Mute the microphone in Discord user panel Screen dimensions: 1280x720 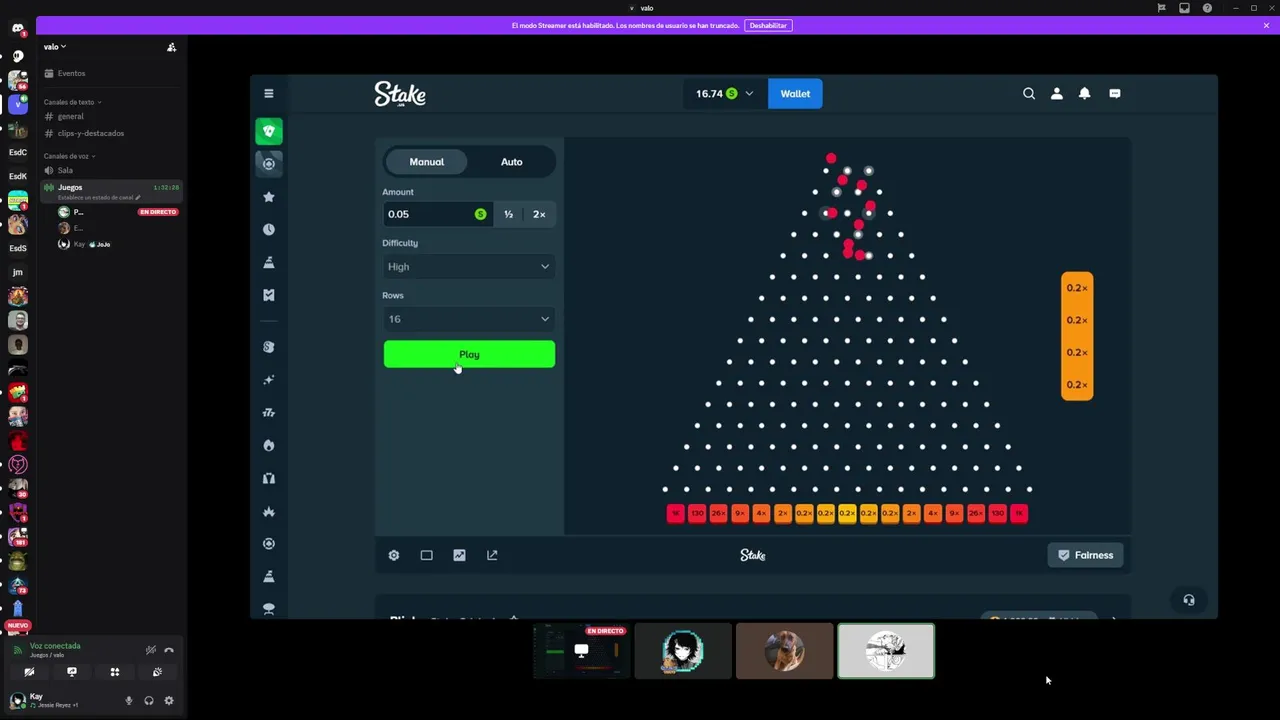pyautogui.click(x=128, y=700)
